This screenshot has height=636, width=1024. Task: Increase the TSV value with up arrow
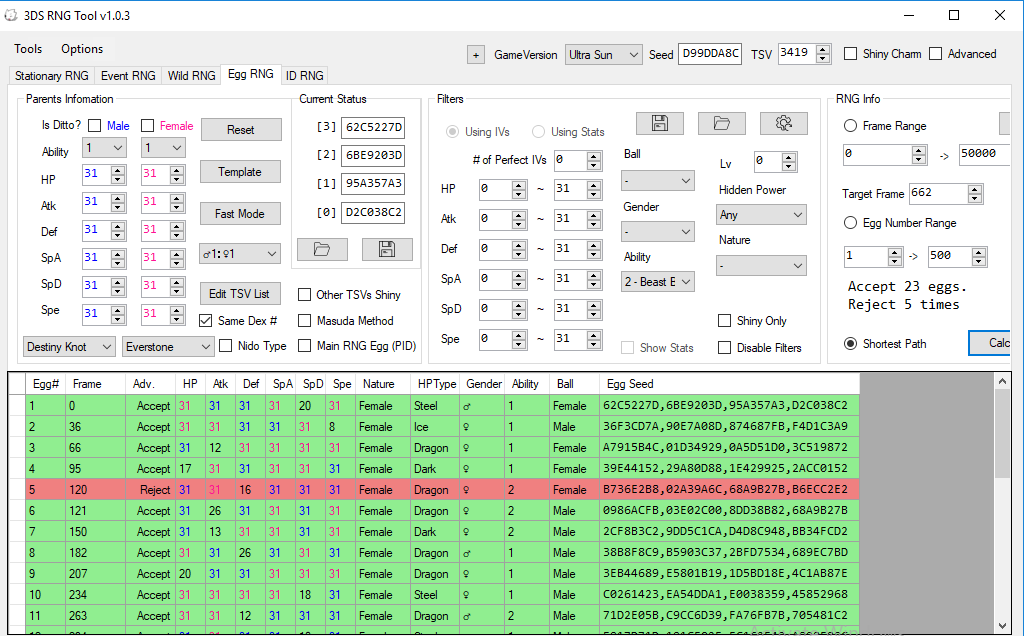[x=823, y=49]
